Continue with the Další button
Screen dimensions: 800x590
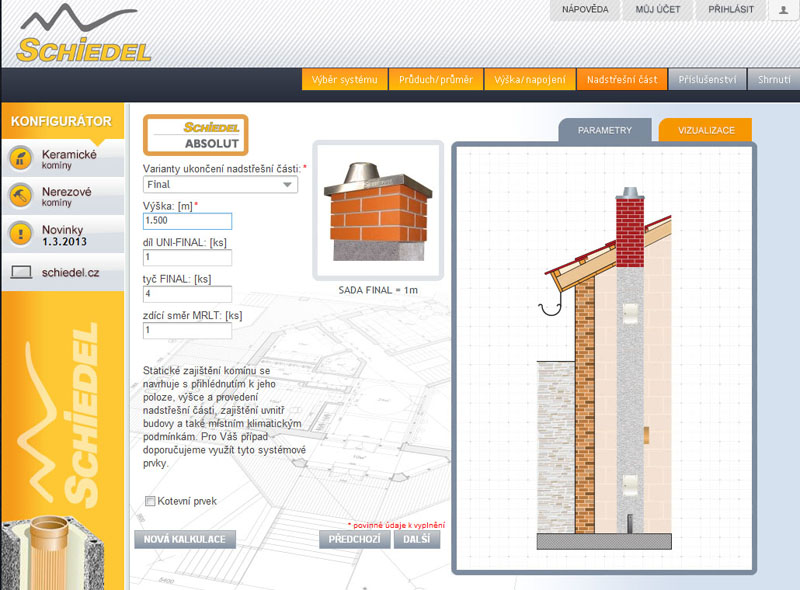click(x=417, y=539)
